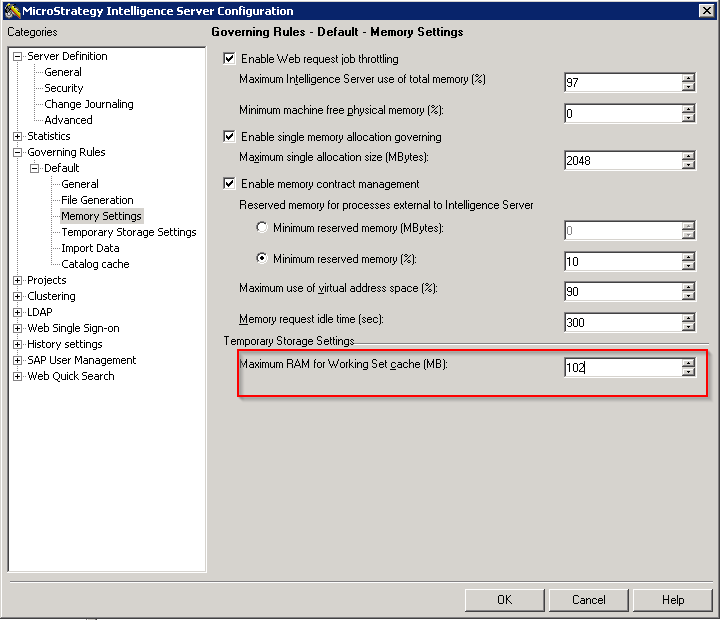The image size is (720, 620).
Task: Expand the Statistics tree node
Action: (17, 136)
